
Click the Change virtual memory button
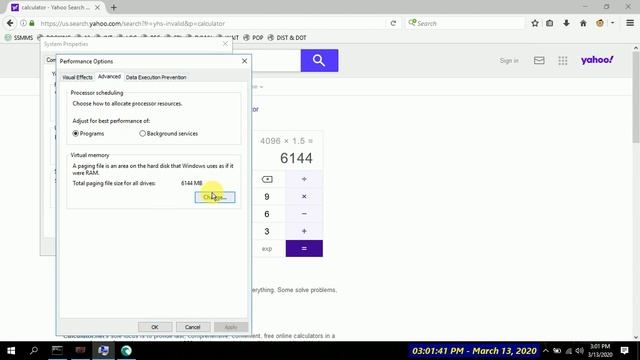(215, 197)
